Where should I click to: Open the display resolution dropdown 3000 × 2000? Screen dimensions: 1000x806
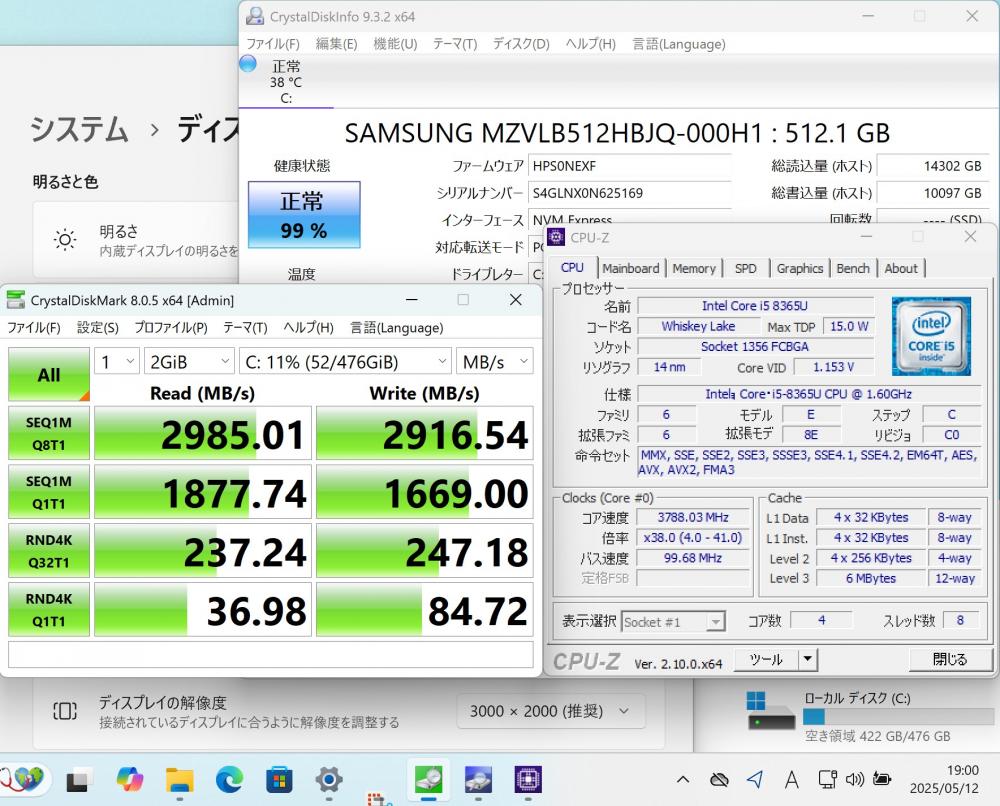click(550, 711)
